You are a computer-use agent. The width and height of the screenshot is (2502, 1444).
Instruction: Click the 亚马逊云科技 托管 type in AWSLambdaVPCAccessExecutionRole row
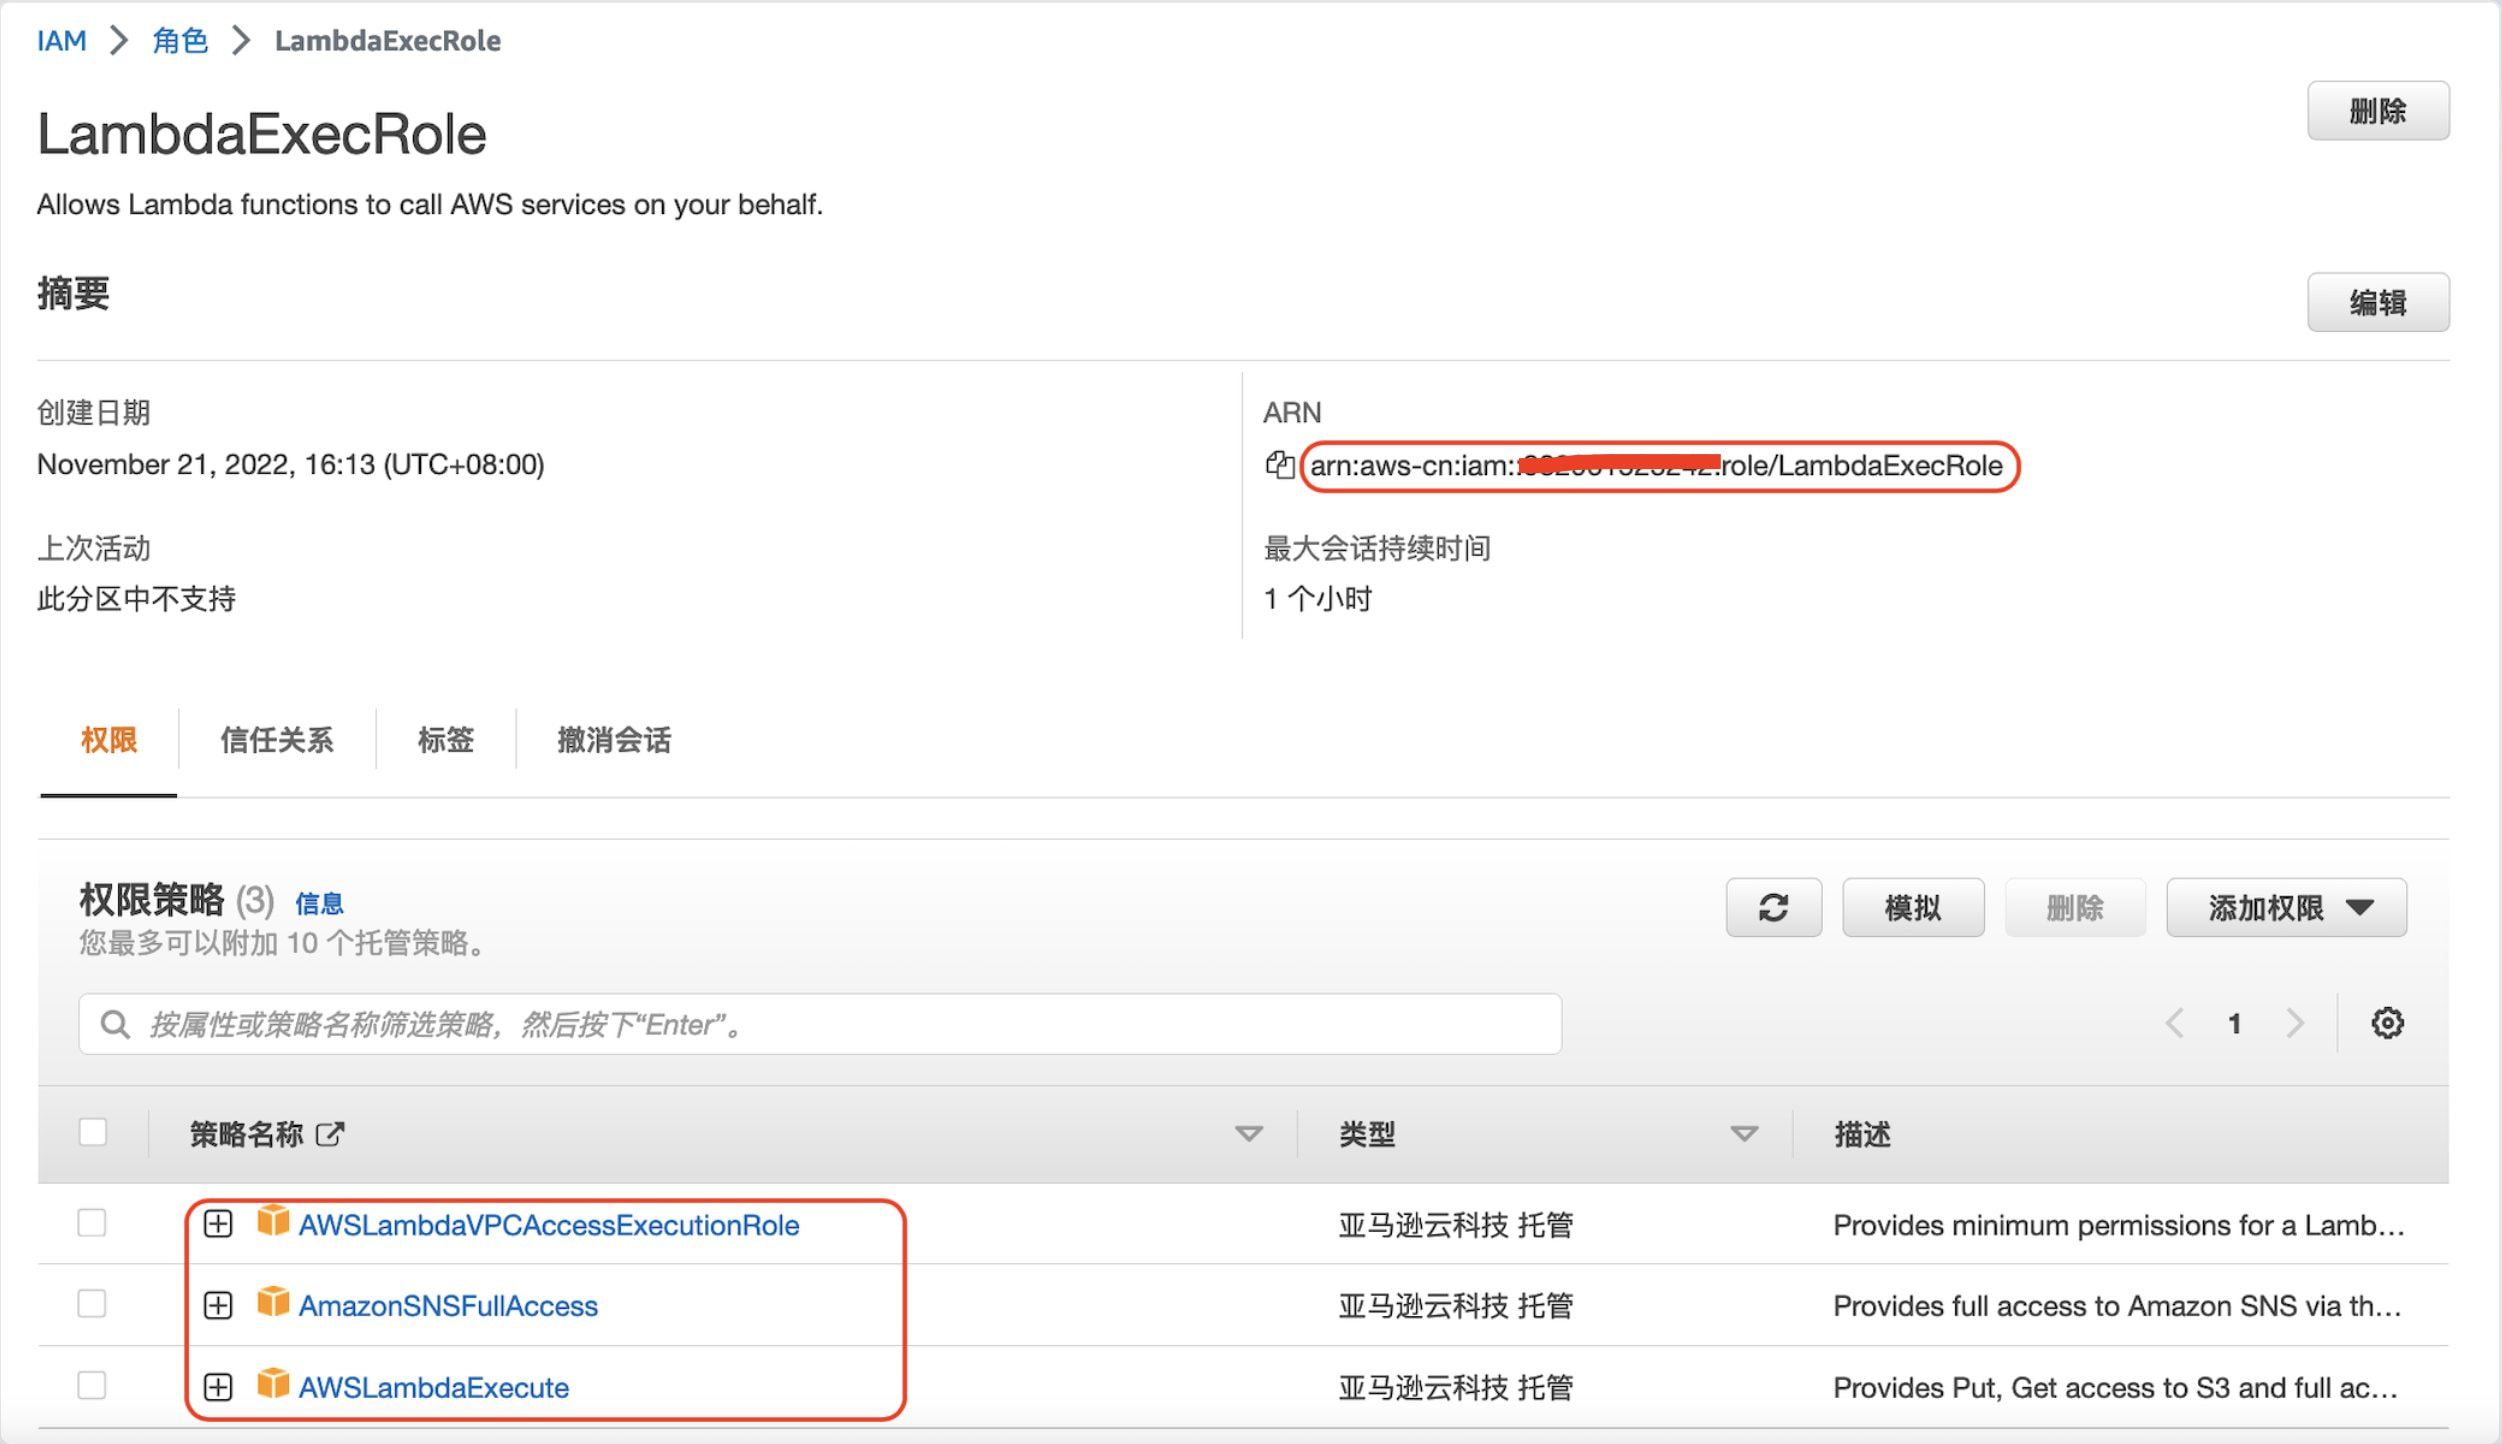tap(1456, 1225)
